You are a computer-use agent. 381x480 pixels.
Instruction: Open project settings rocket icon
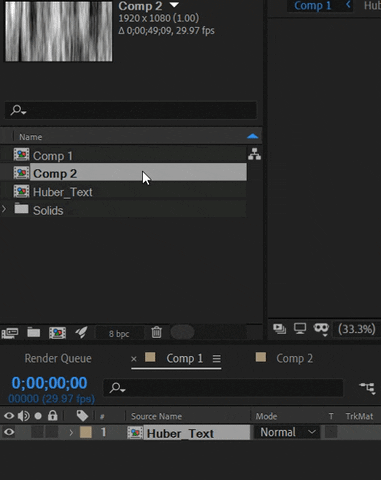(81, 332)
